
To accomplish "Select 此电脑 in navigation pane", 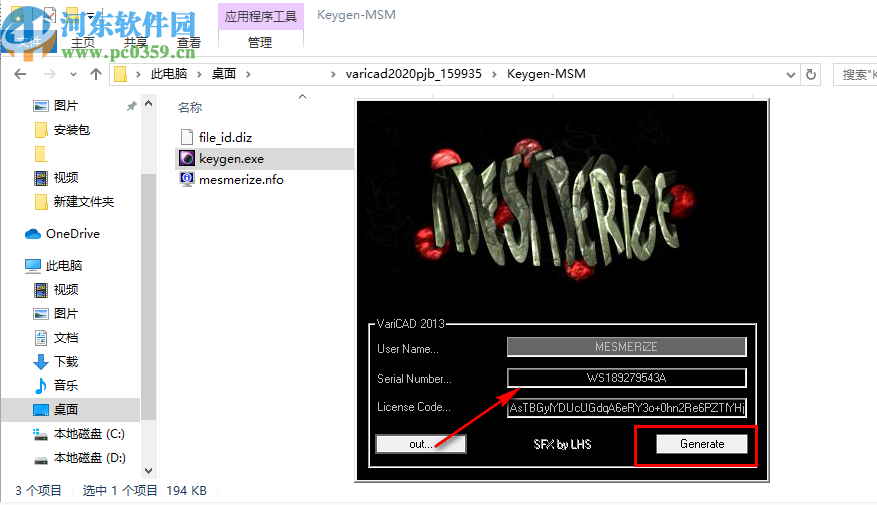I will (x=64, y=266).
